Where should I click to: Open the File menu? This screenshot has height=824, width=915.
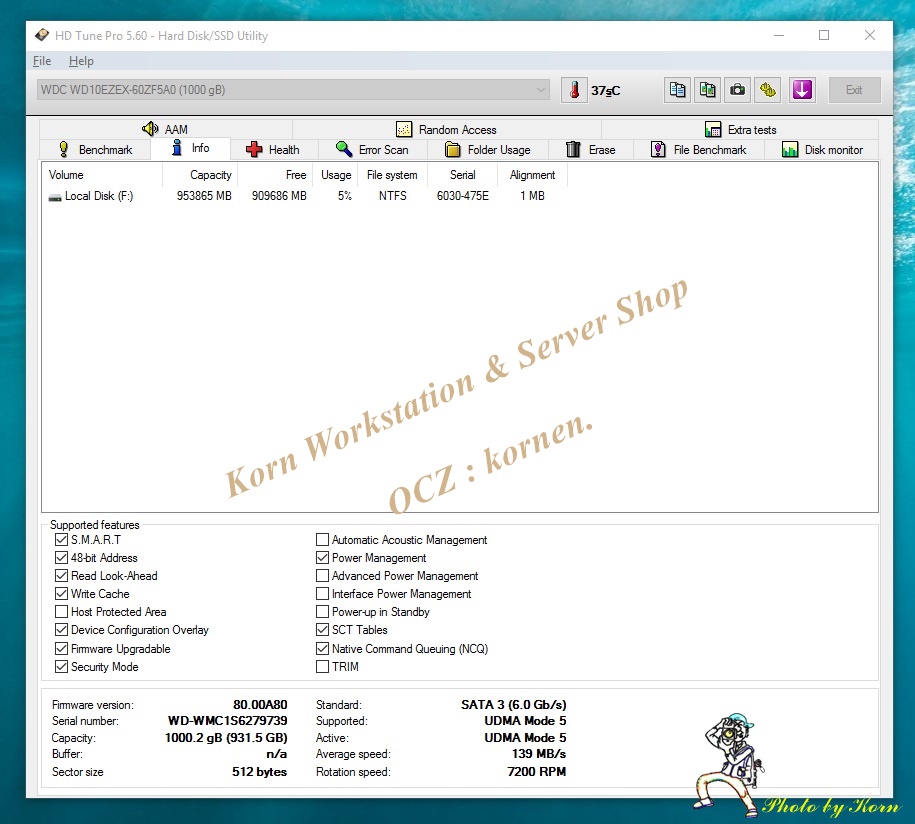point(42,61)
